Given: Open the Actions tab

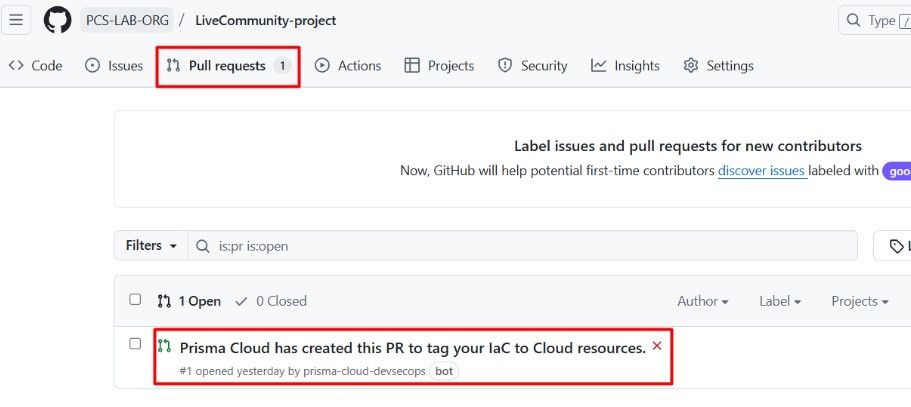Looking at the screenshot, I should click(x=348, y=66).
